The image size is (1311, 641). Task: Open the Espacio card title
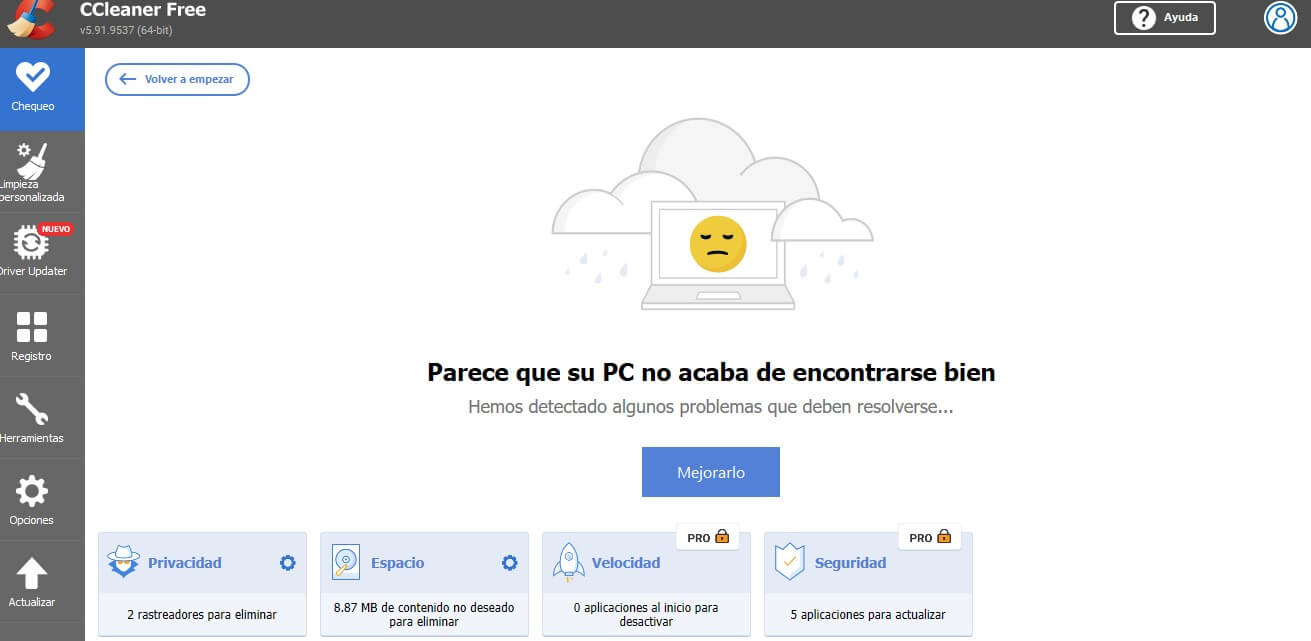pos(397,563)
